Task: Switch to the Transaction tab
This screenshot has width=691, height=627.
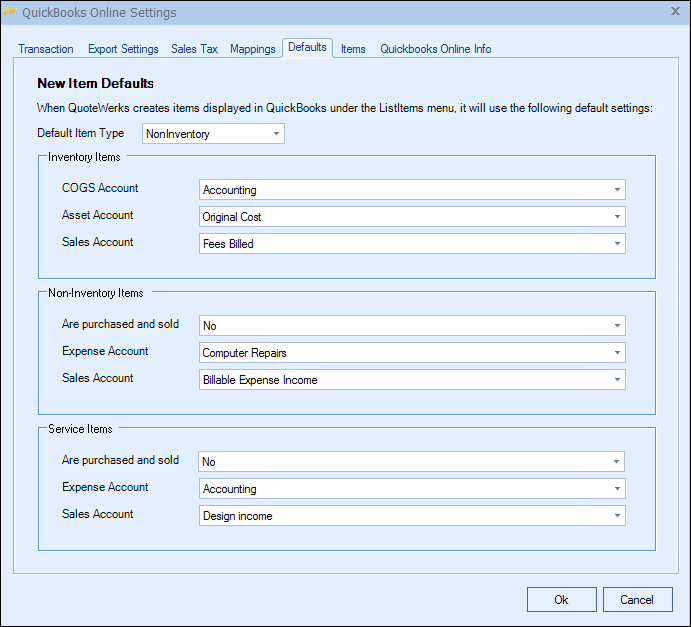Action: point(46,49)
